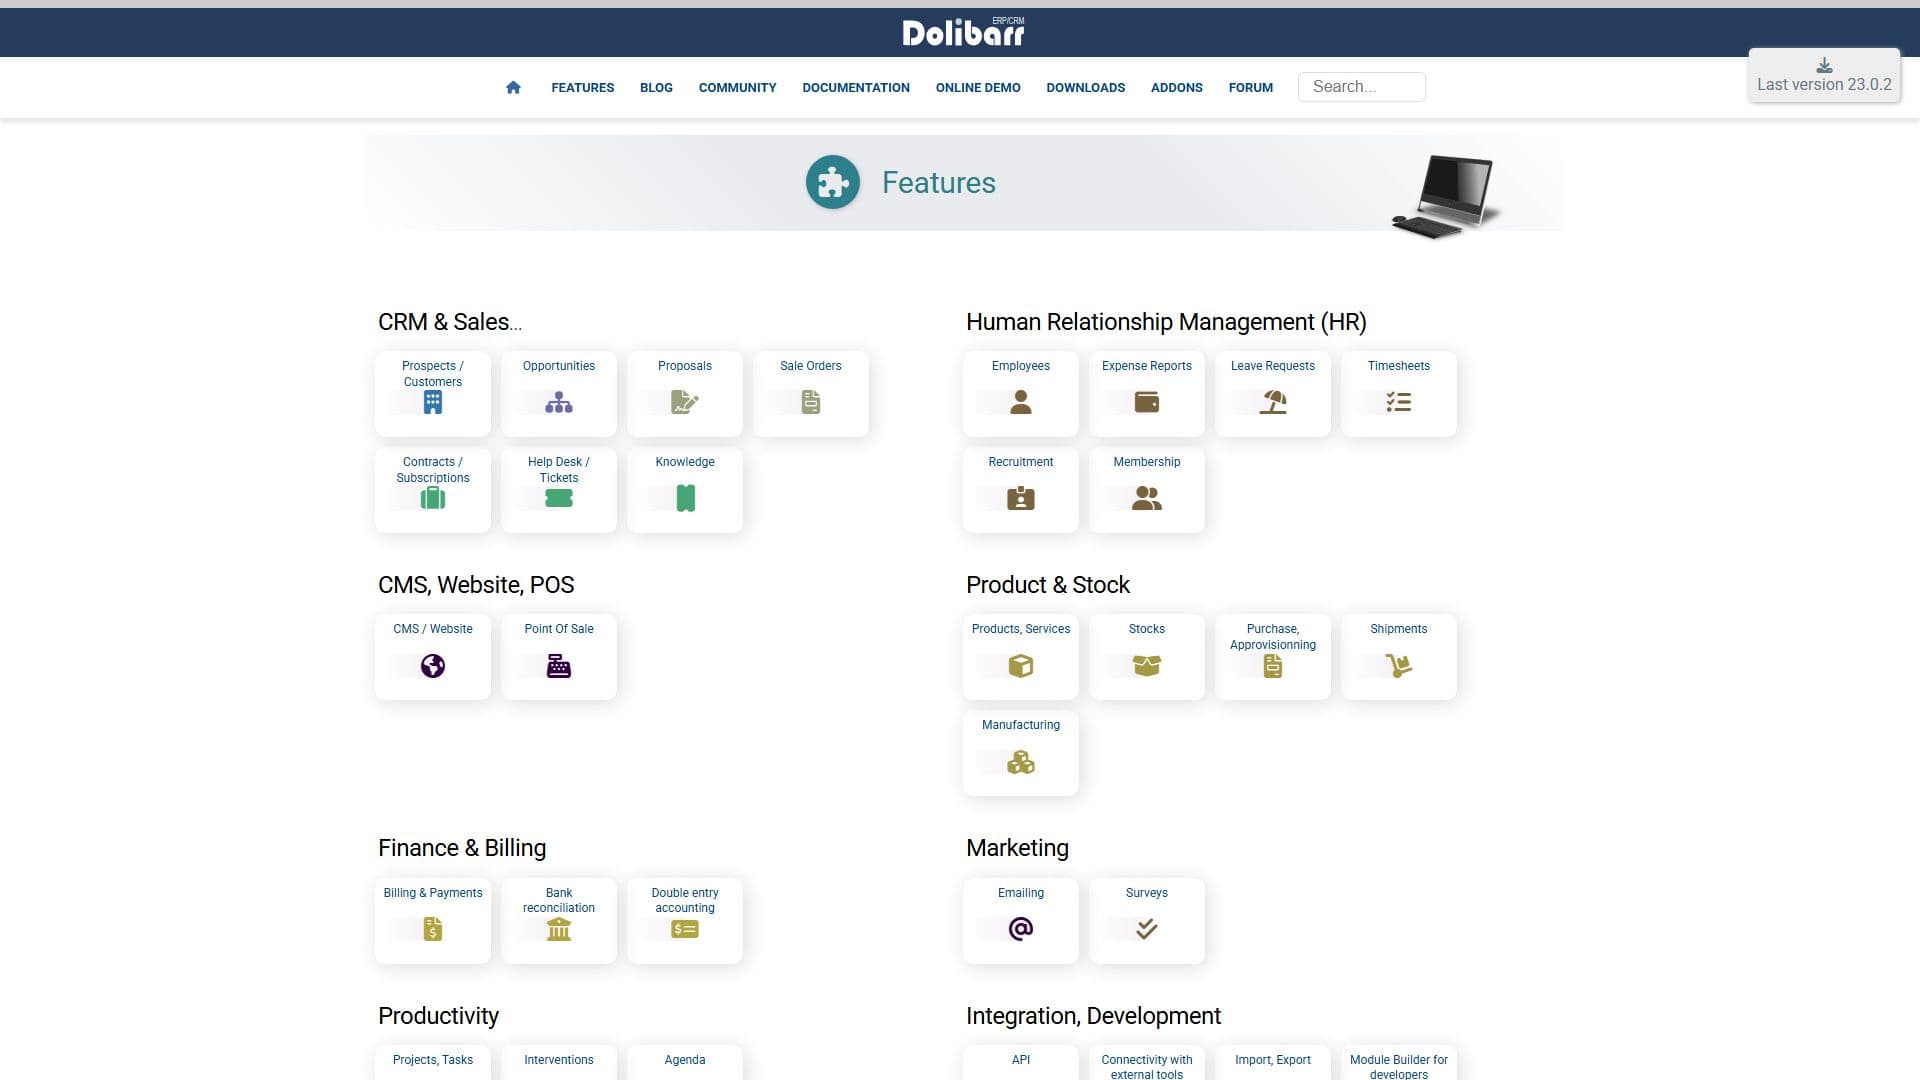The image size is (1920, 1080).
Task: Open the Prospects / Customers building icon
Action: click(433, 402)
